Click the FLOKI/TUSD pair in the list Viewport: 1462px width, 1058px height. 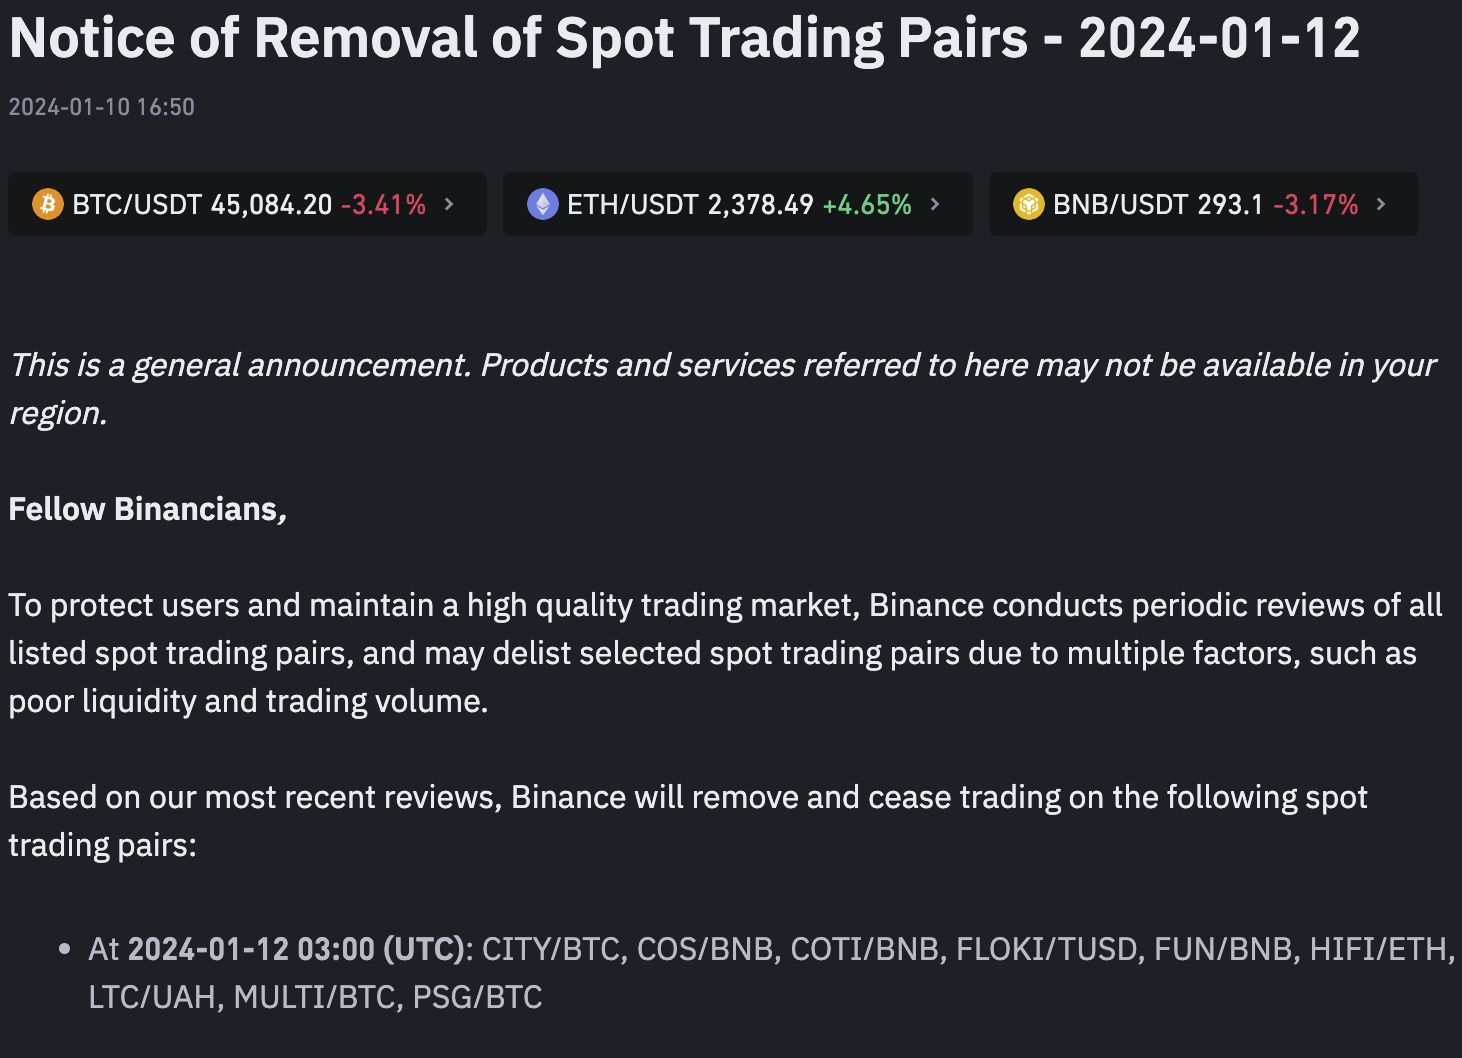pos(1050,949)
